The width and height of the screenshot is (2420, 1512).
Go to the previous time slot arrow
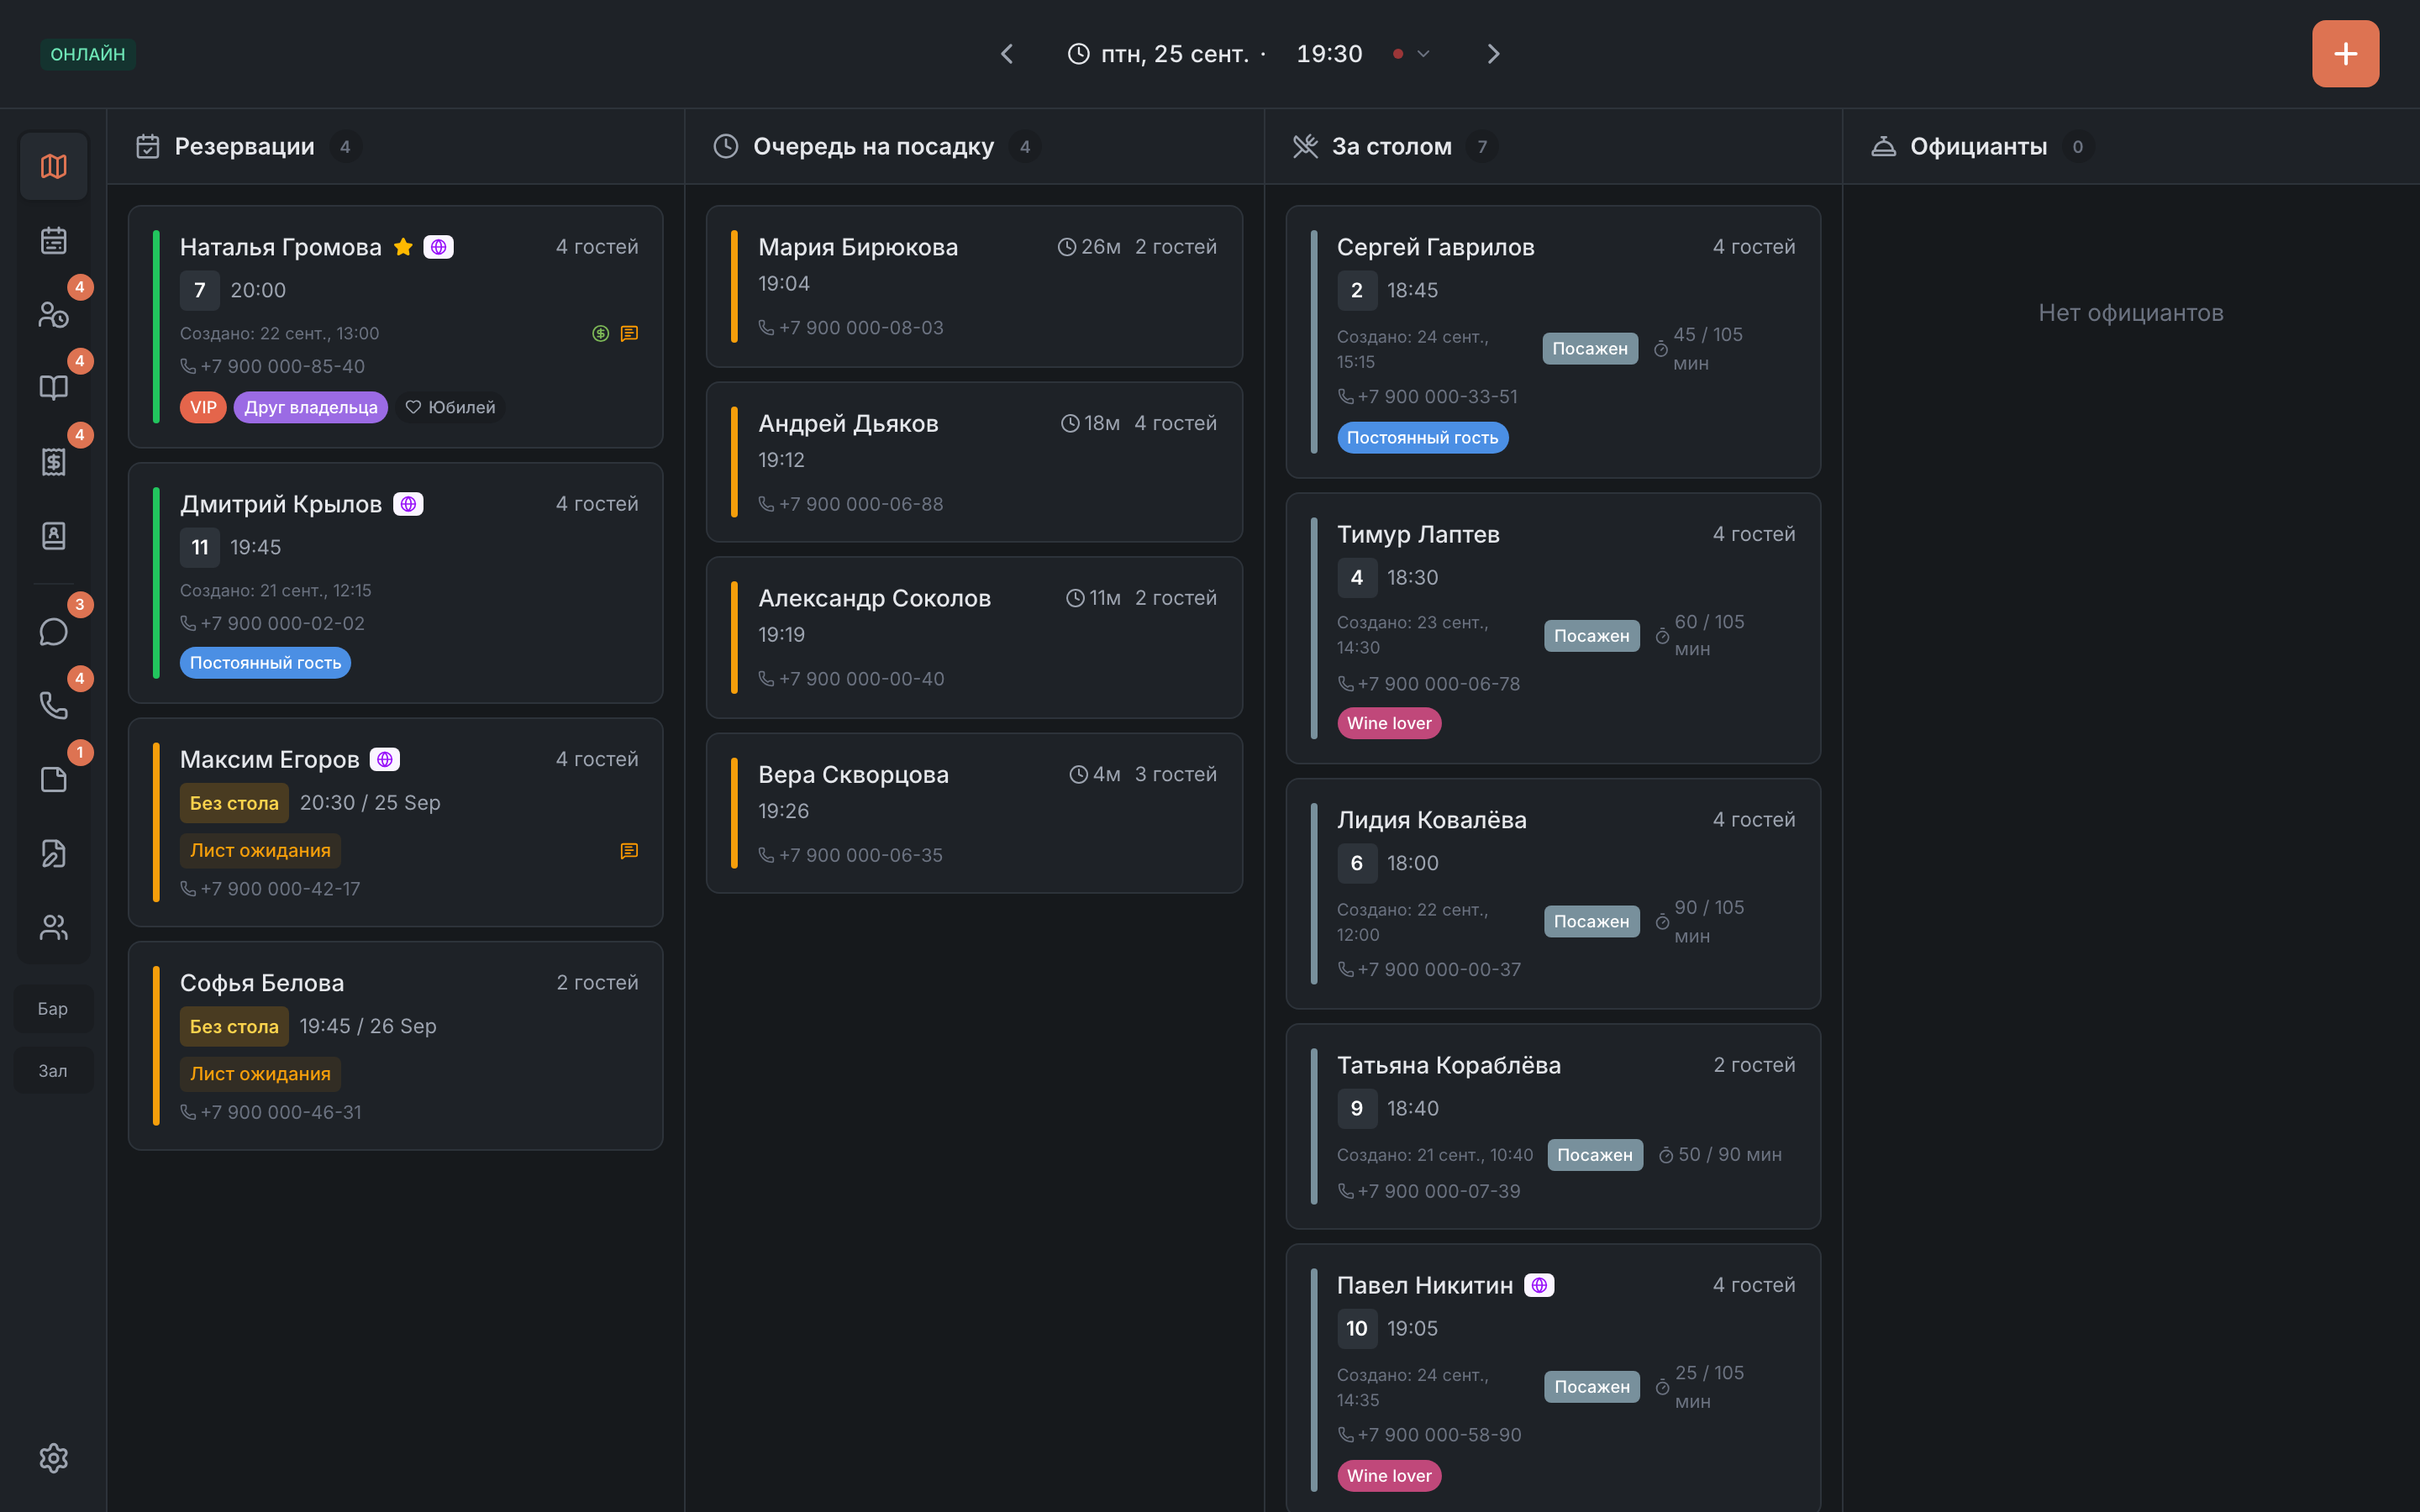(1007, 54)
